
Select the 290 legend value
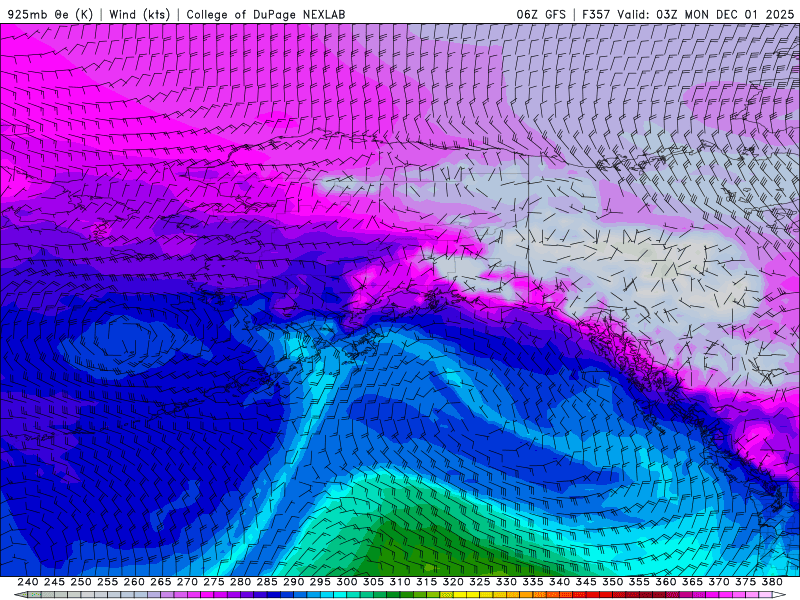click(x=293, y=582)
